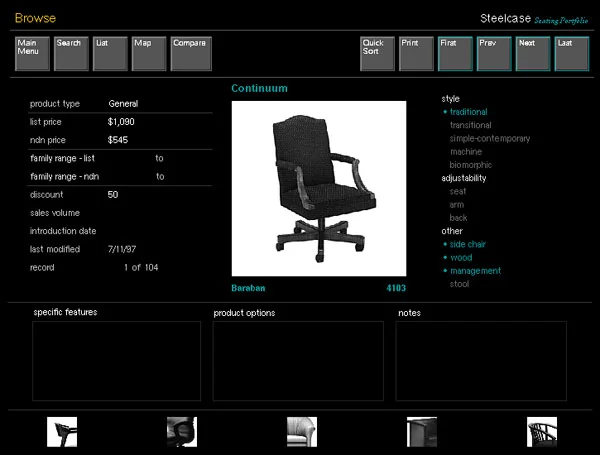The image size is (600, 455).
Task: Select the fourth thumbnail of dark boxy chair
Action: pyautogui.click(x=422, y=432)
